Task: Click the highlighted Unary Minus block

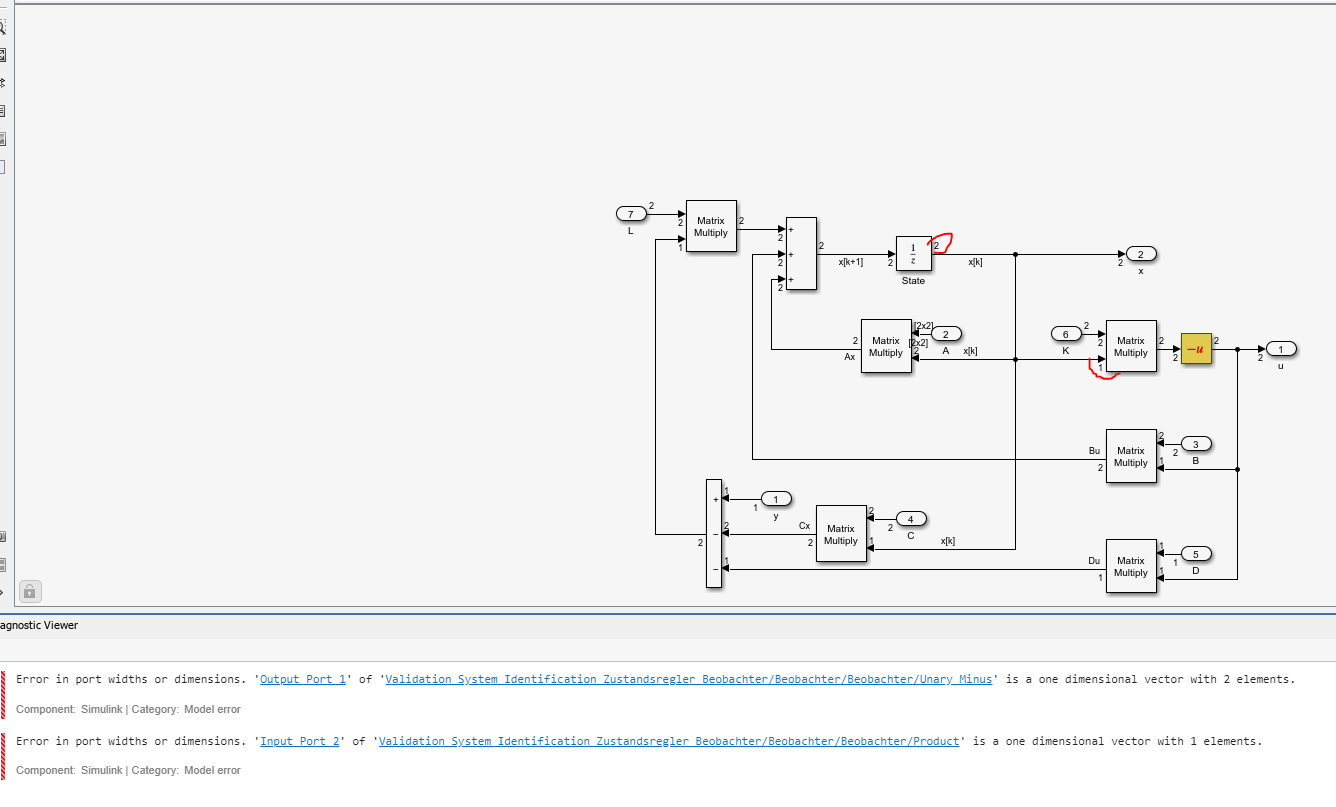Action: click(1195, 349)
